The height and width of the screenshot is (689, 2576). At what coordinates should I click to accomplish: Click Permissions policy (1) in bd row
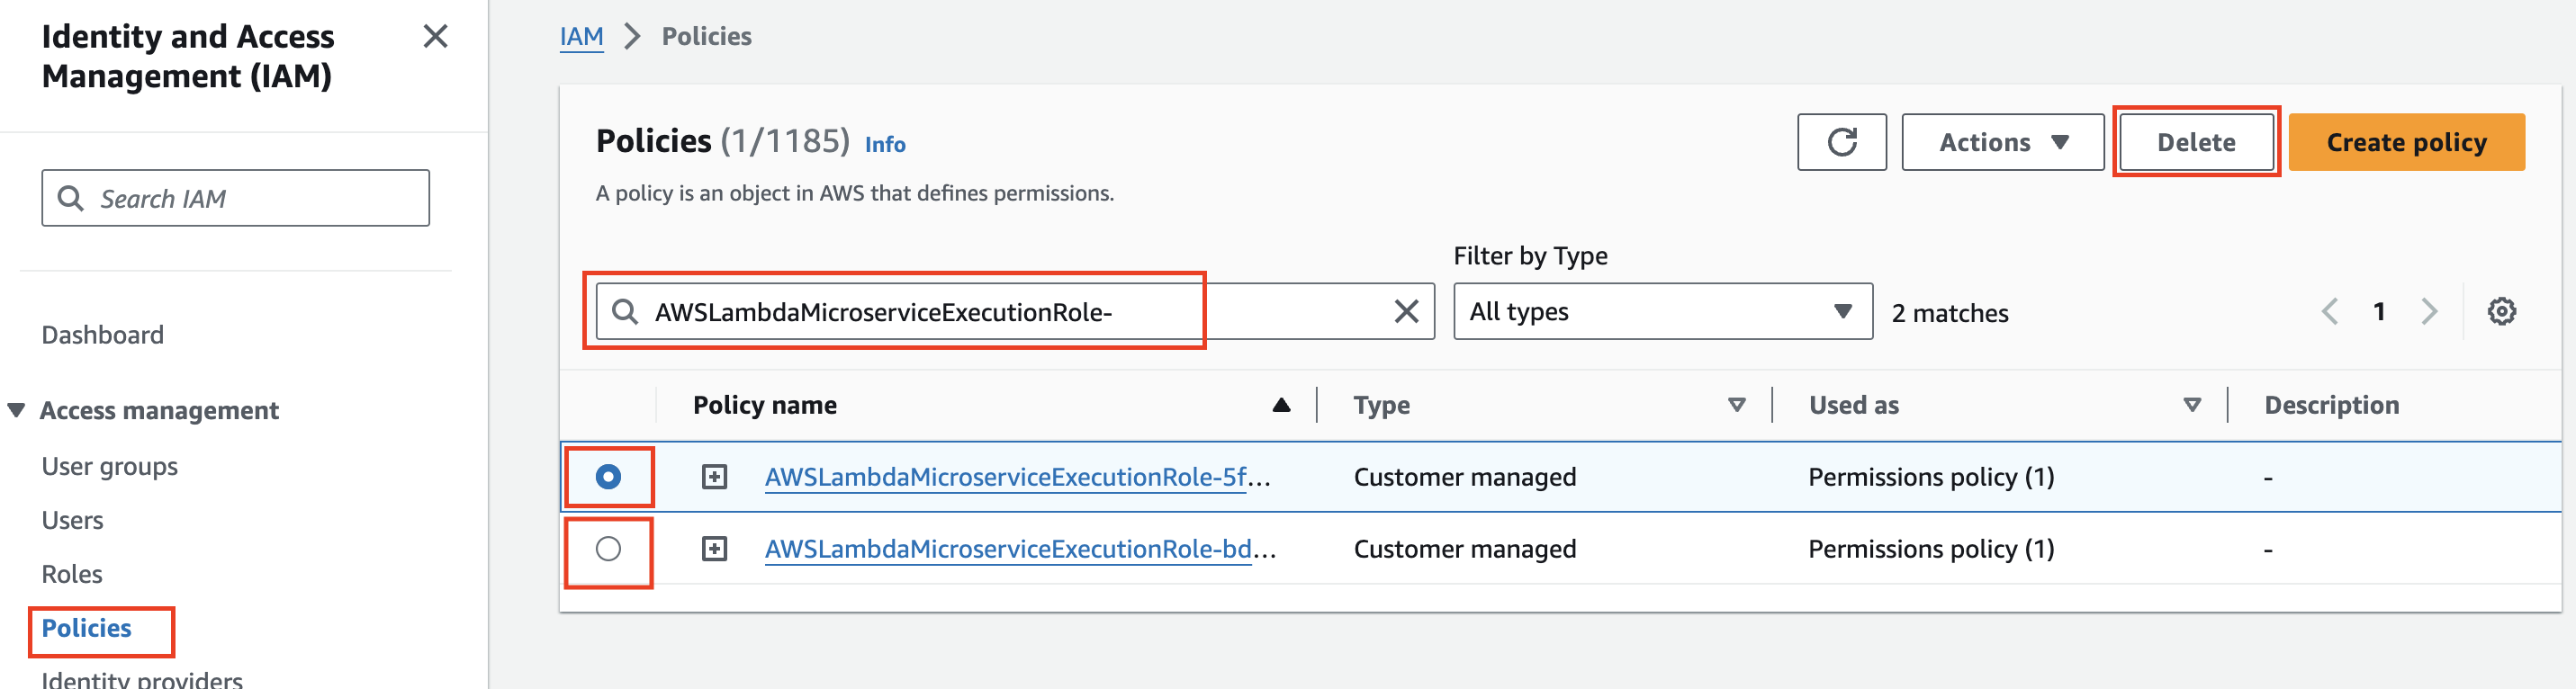click(x=1931, y=549)
